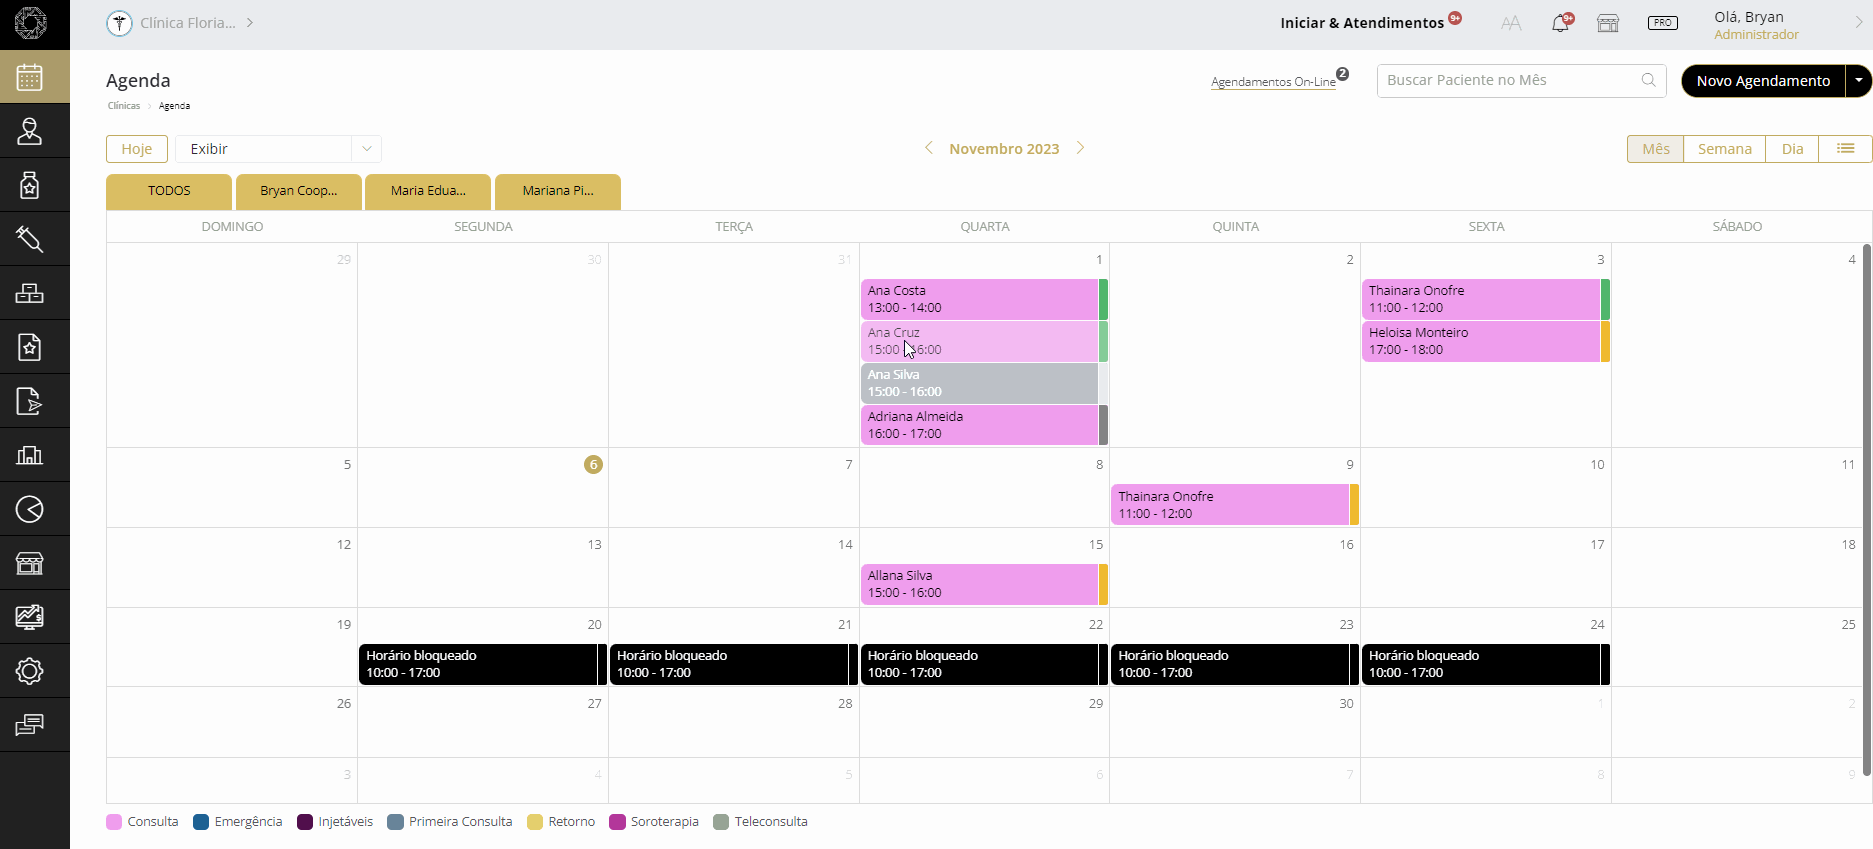Open the Novo Agendamento dropdown arrow

1858,81
